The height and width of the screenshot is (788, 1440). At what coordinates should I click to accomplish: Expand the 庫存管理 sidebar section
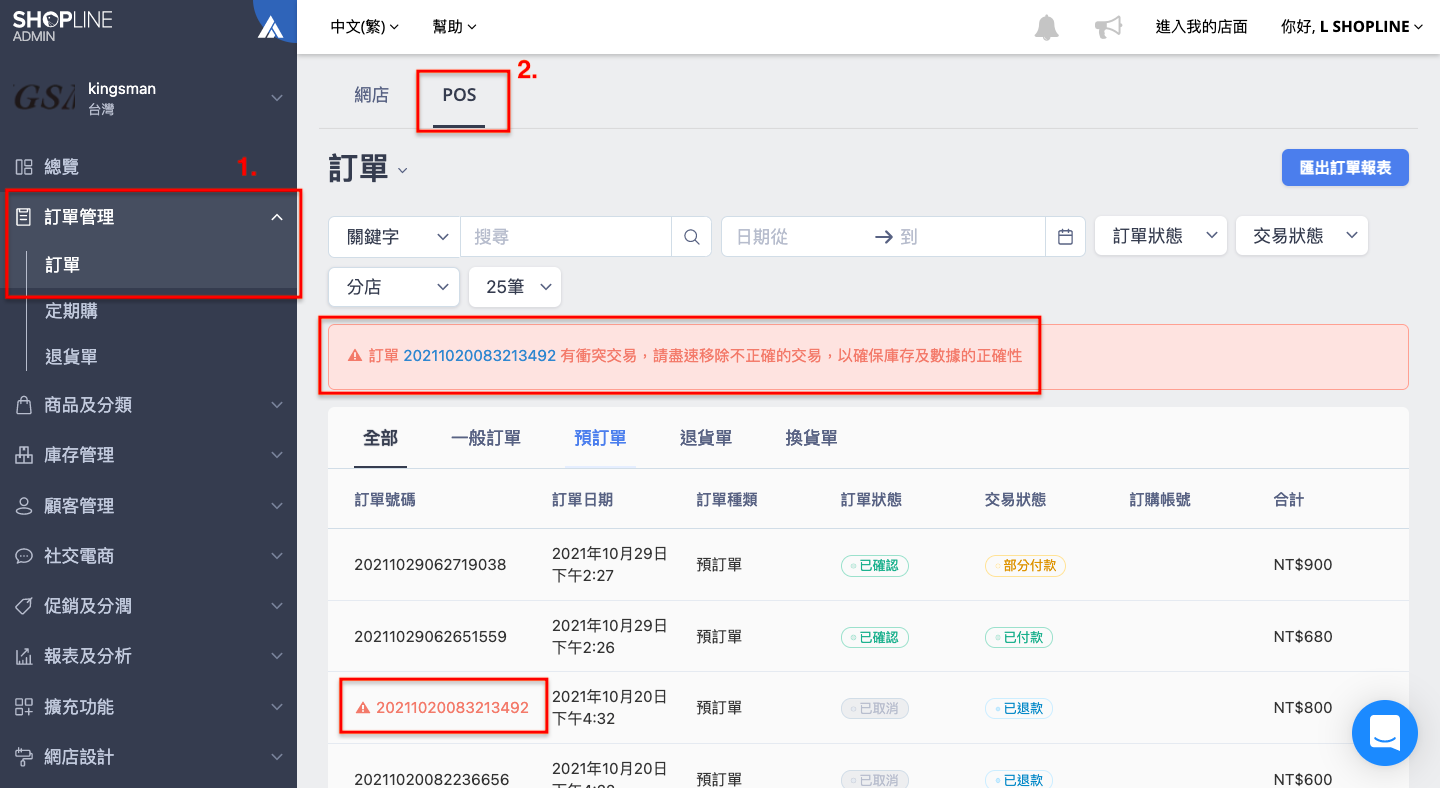(x=148, y=455)
